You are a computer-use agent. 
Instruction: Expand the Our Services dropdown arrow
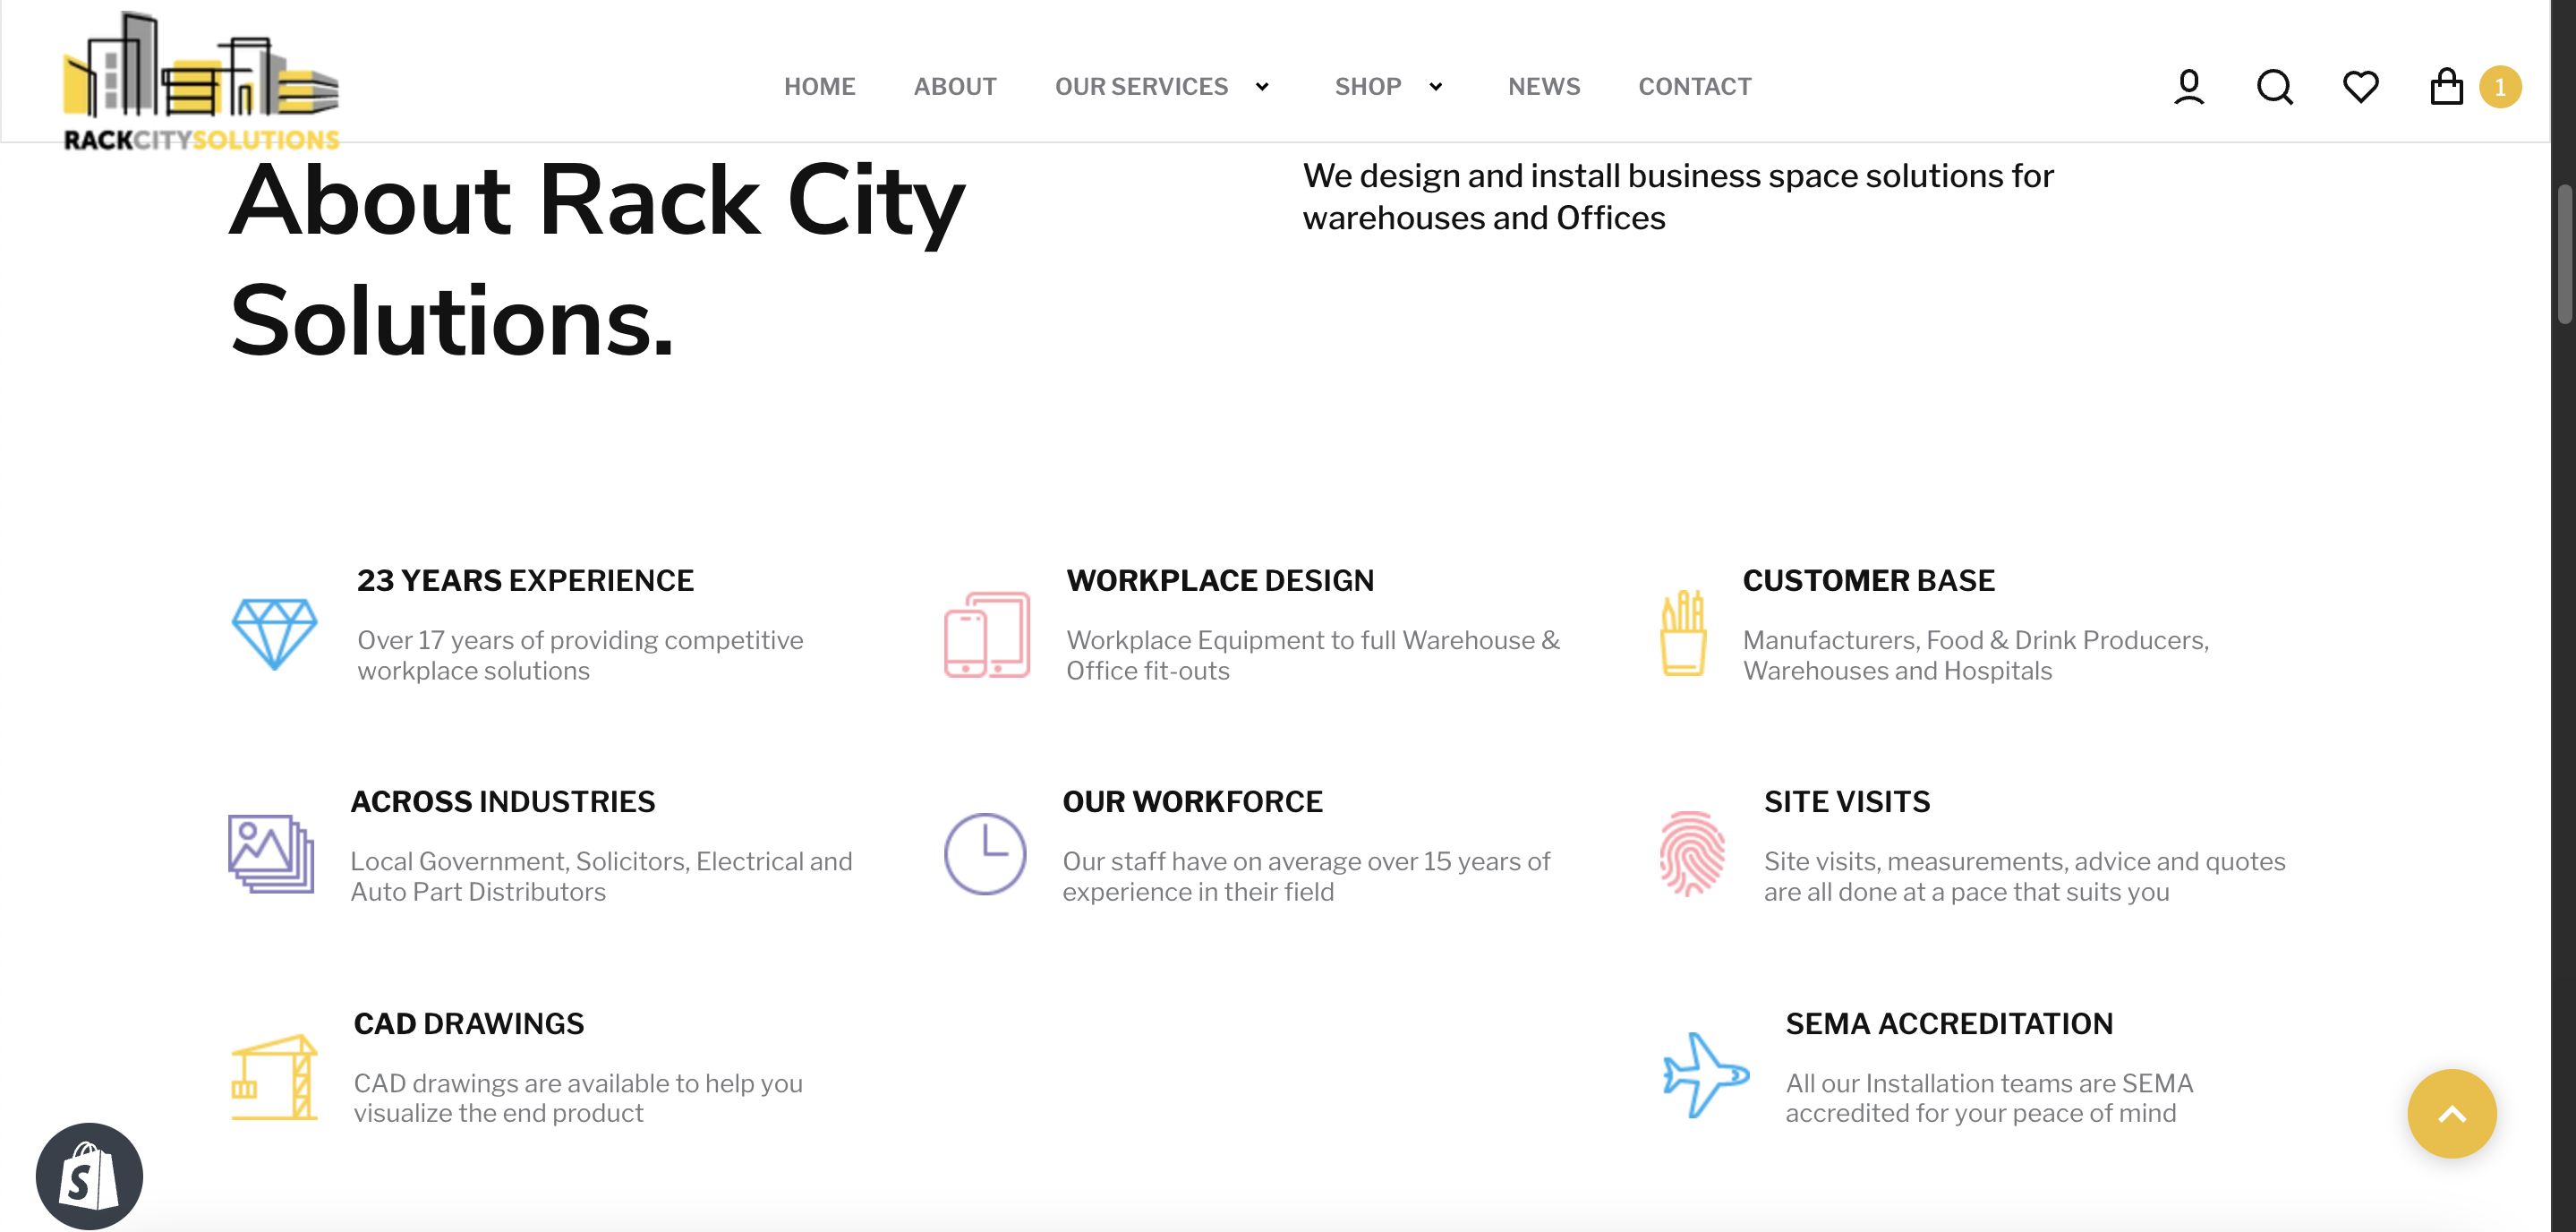[x=1262, y=87]
